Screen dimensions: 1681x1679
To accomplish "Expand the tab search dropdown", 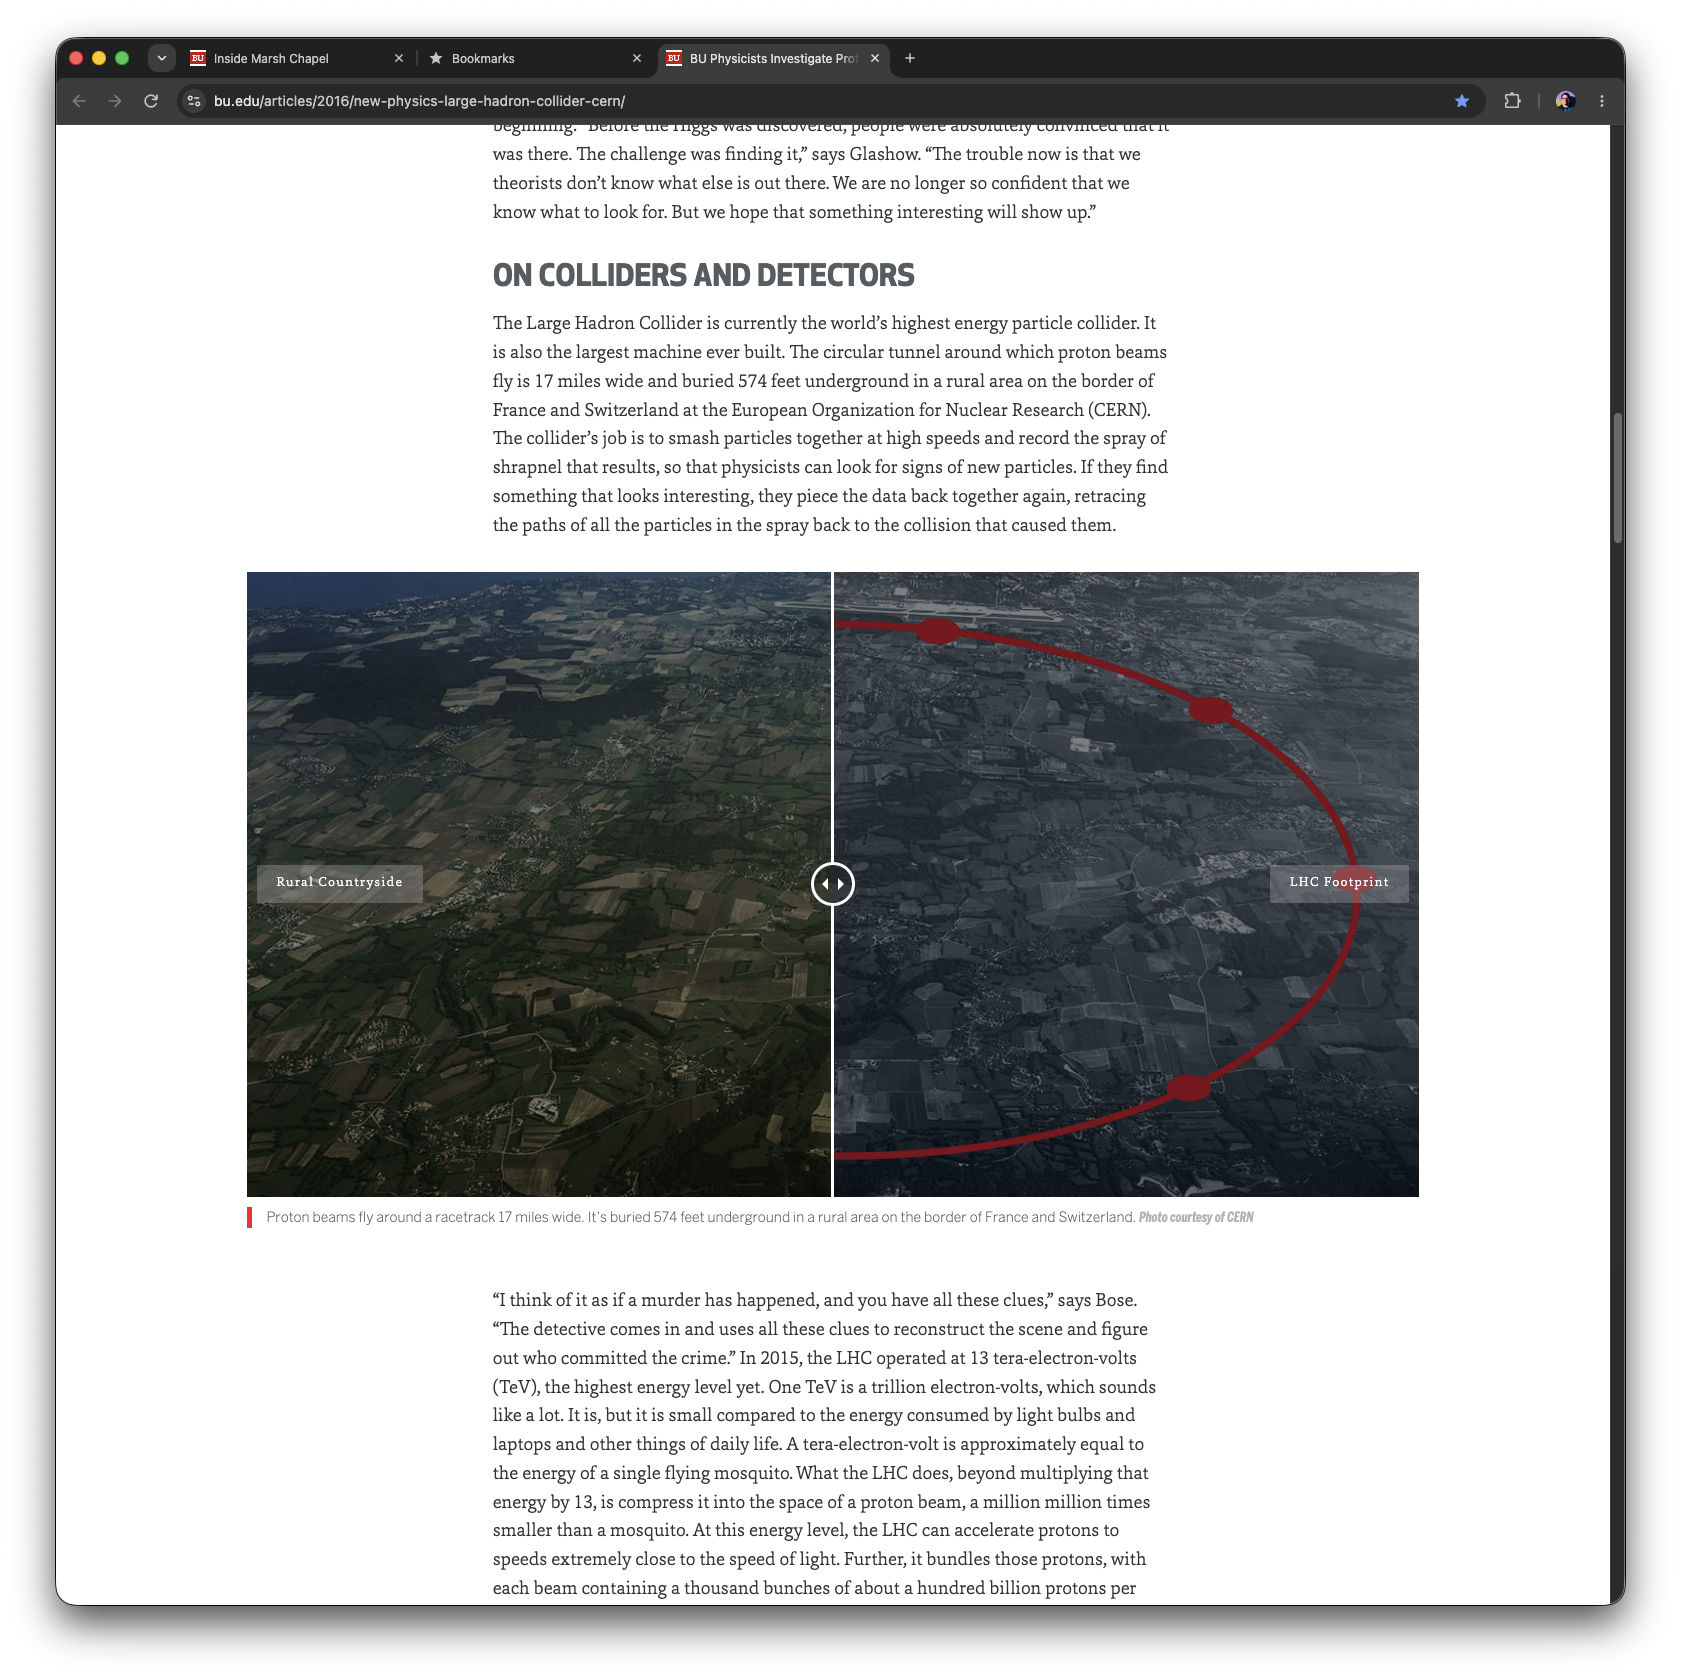I will coord(161,58).
